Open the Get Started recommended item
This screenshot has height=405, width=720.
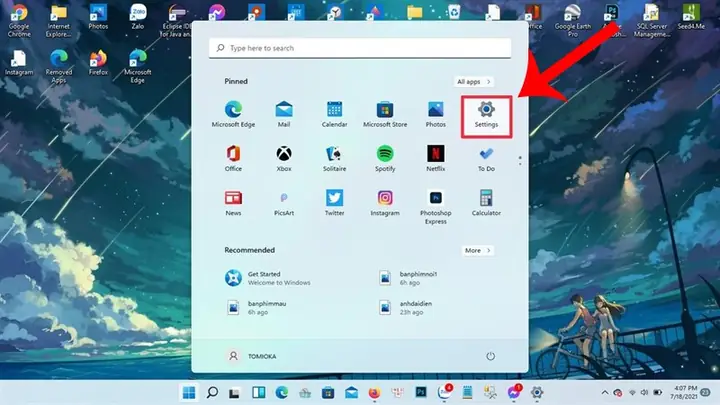click(x=268, y=278)
